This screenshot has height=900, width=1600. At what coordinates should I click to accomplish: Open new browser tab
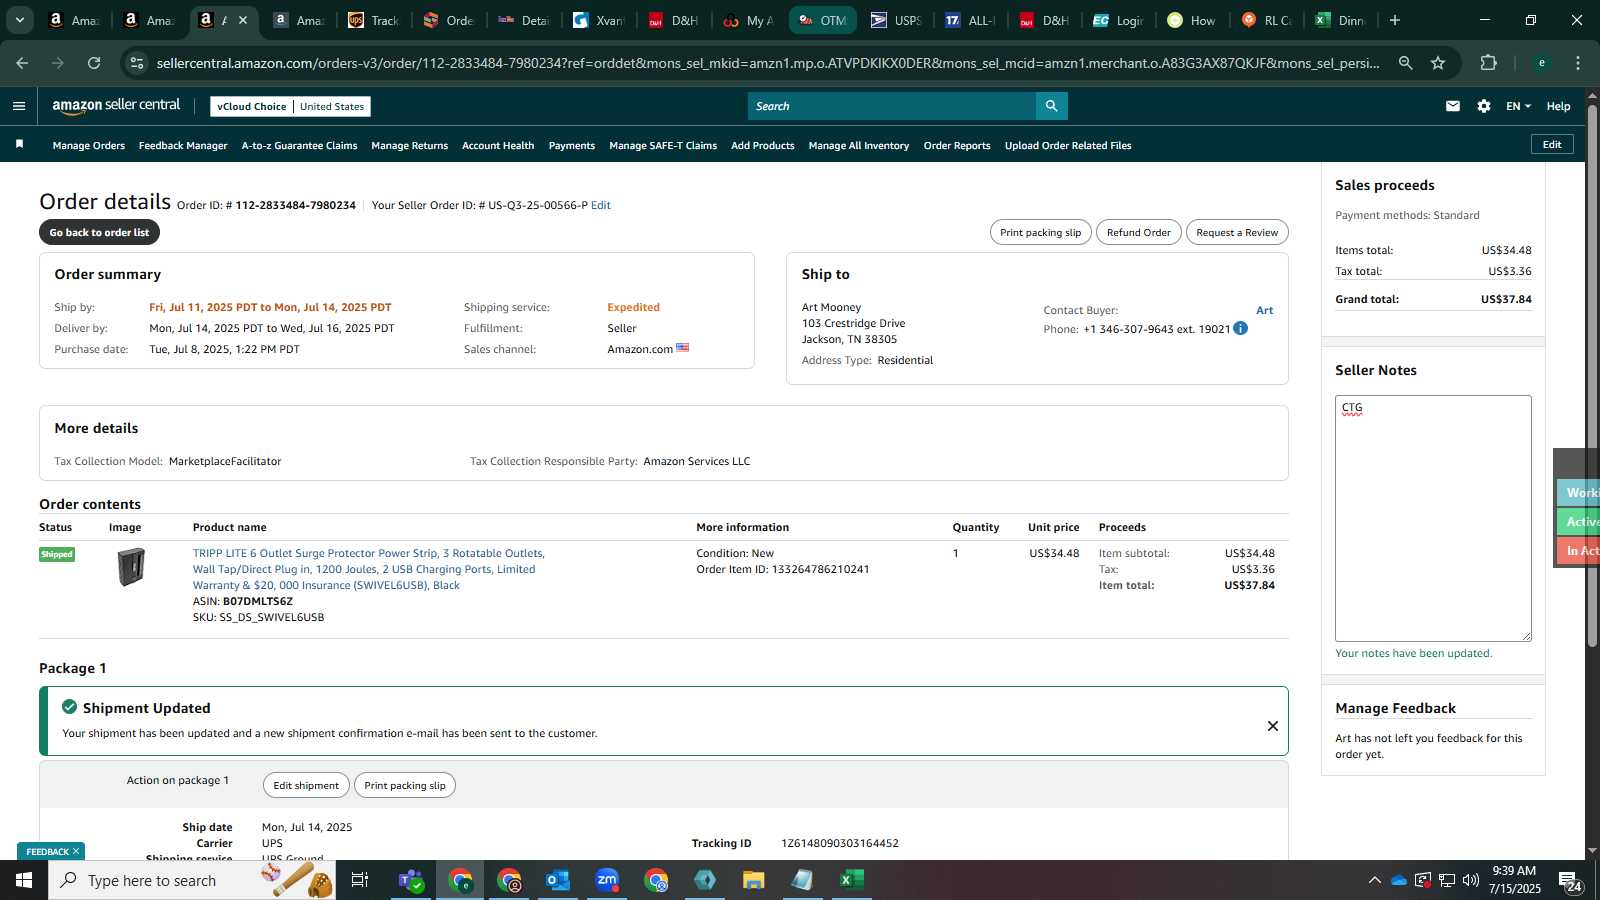(x=1395, y=20)
